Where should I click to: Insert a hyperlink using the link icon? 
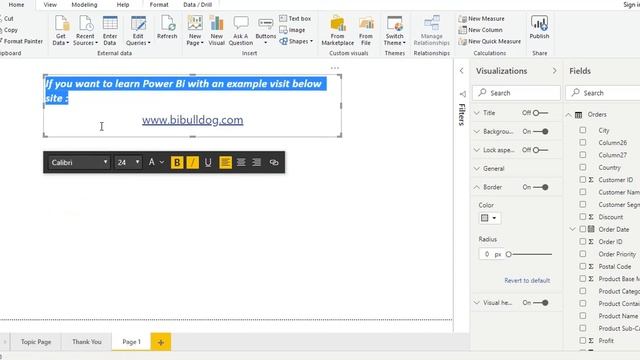[274, 162]
